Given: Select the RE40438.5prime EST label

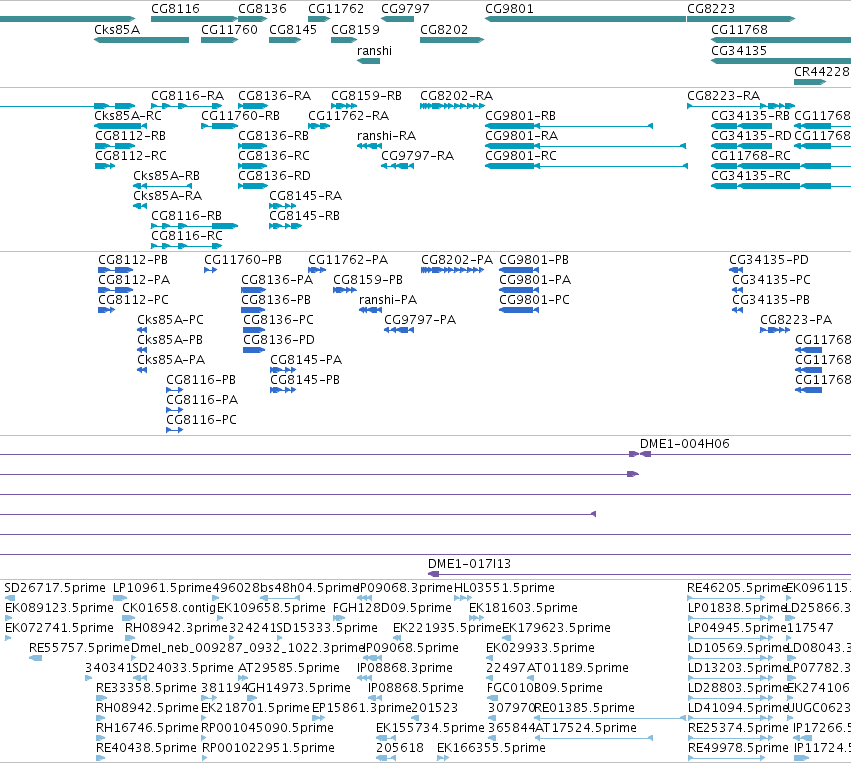Looking at the screenshot, I should (146, 748).
